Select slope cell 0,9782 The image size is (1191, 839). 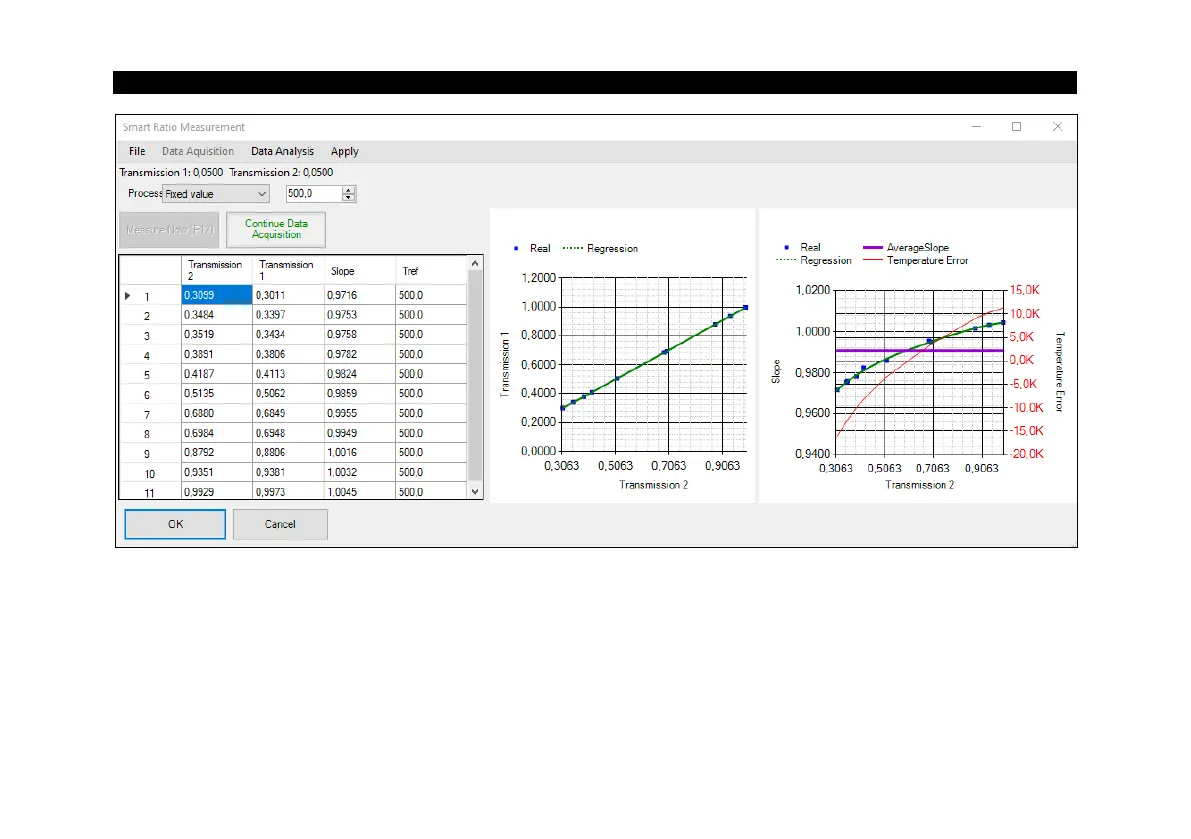(x=359, y=355)
